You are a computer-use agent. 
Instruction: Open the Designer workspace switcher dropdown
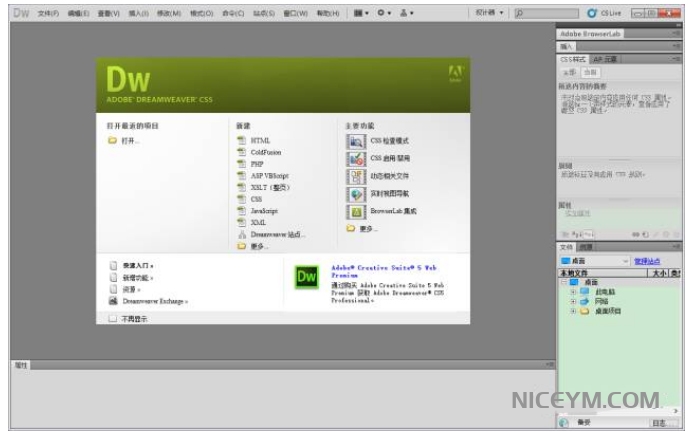489,13
